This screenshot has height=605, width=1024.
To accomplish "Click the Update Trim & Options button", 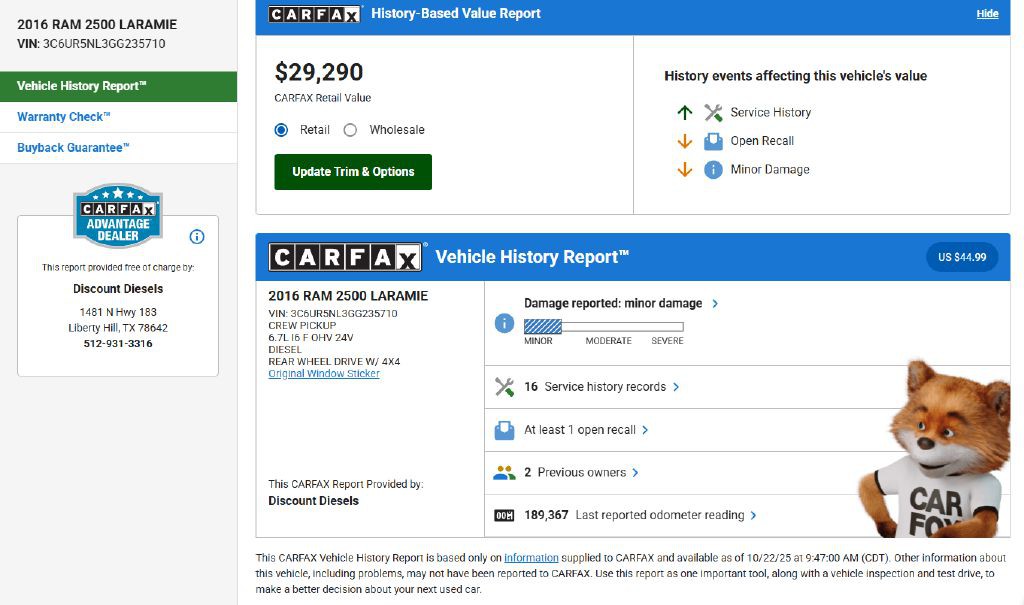I will [353, 172].
